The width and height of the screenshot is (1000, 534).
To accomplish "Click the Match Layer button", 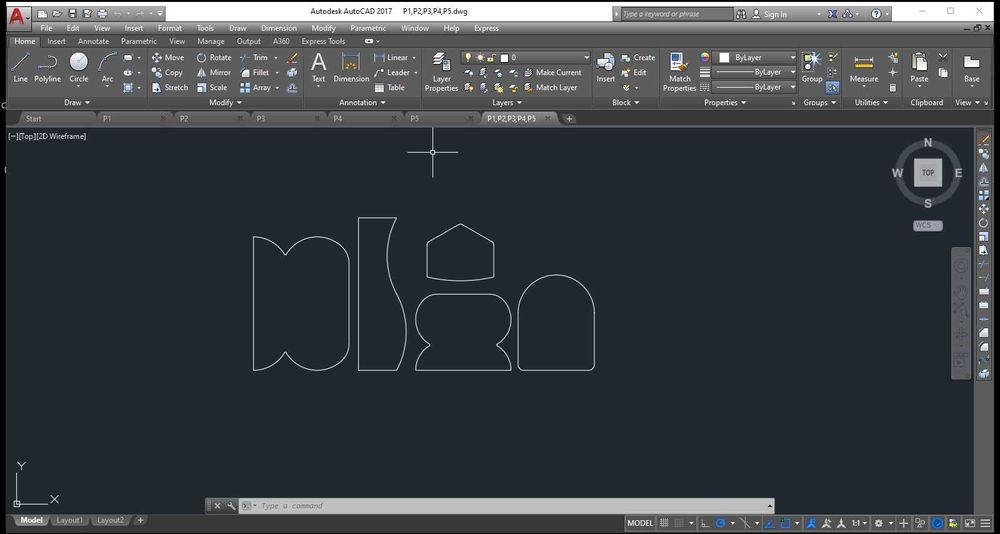I will (x=550, y=87).
